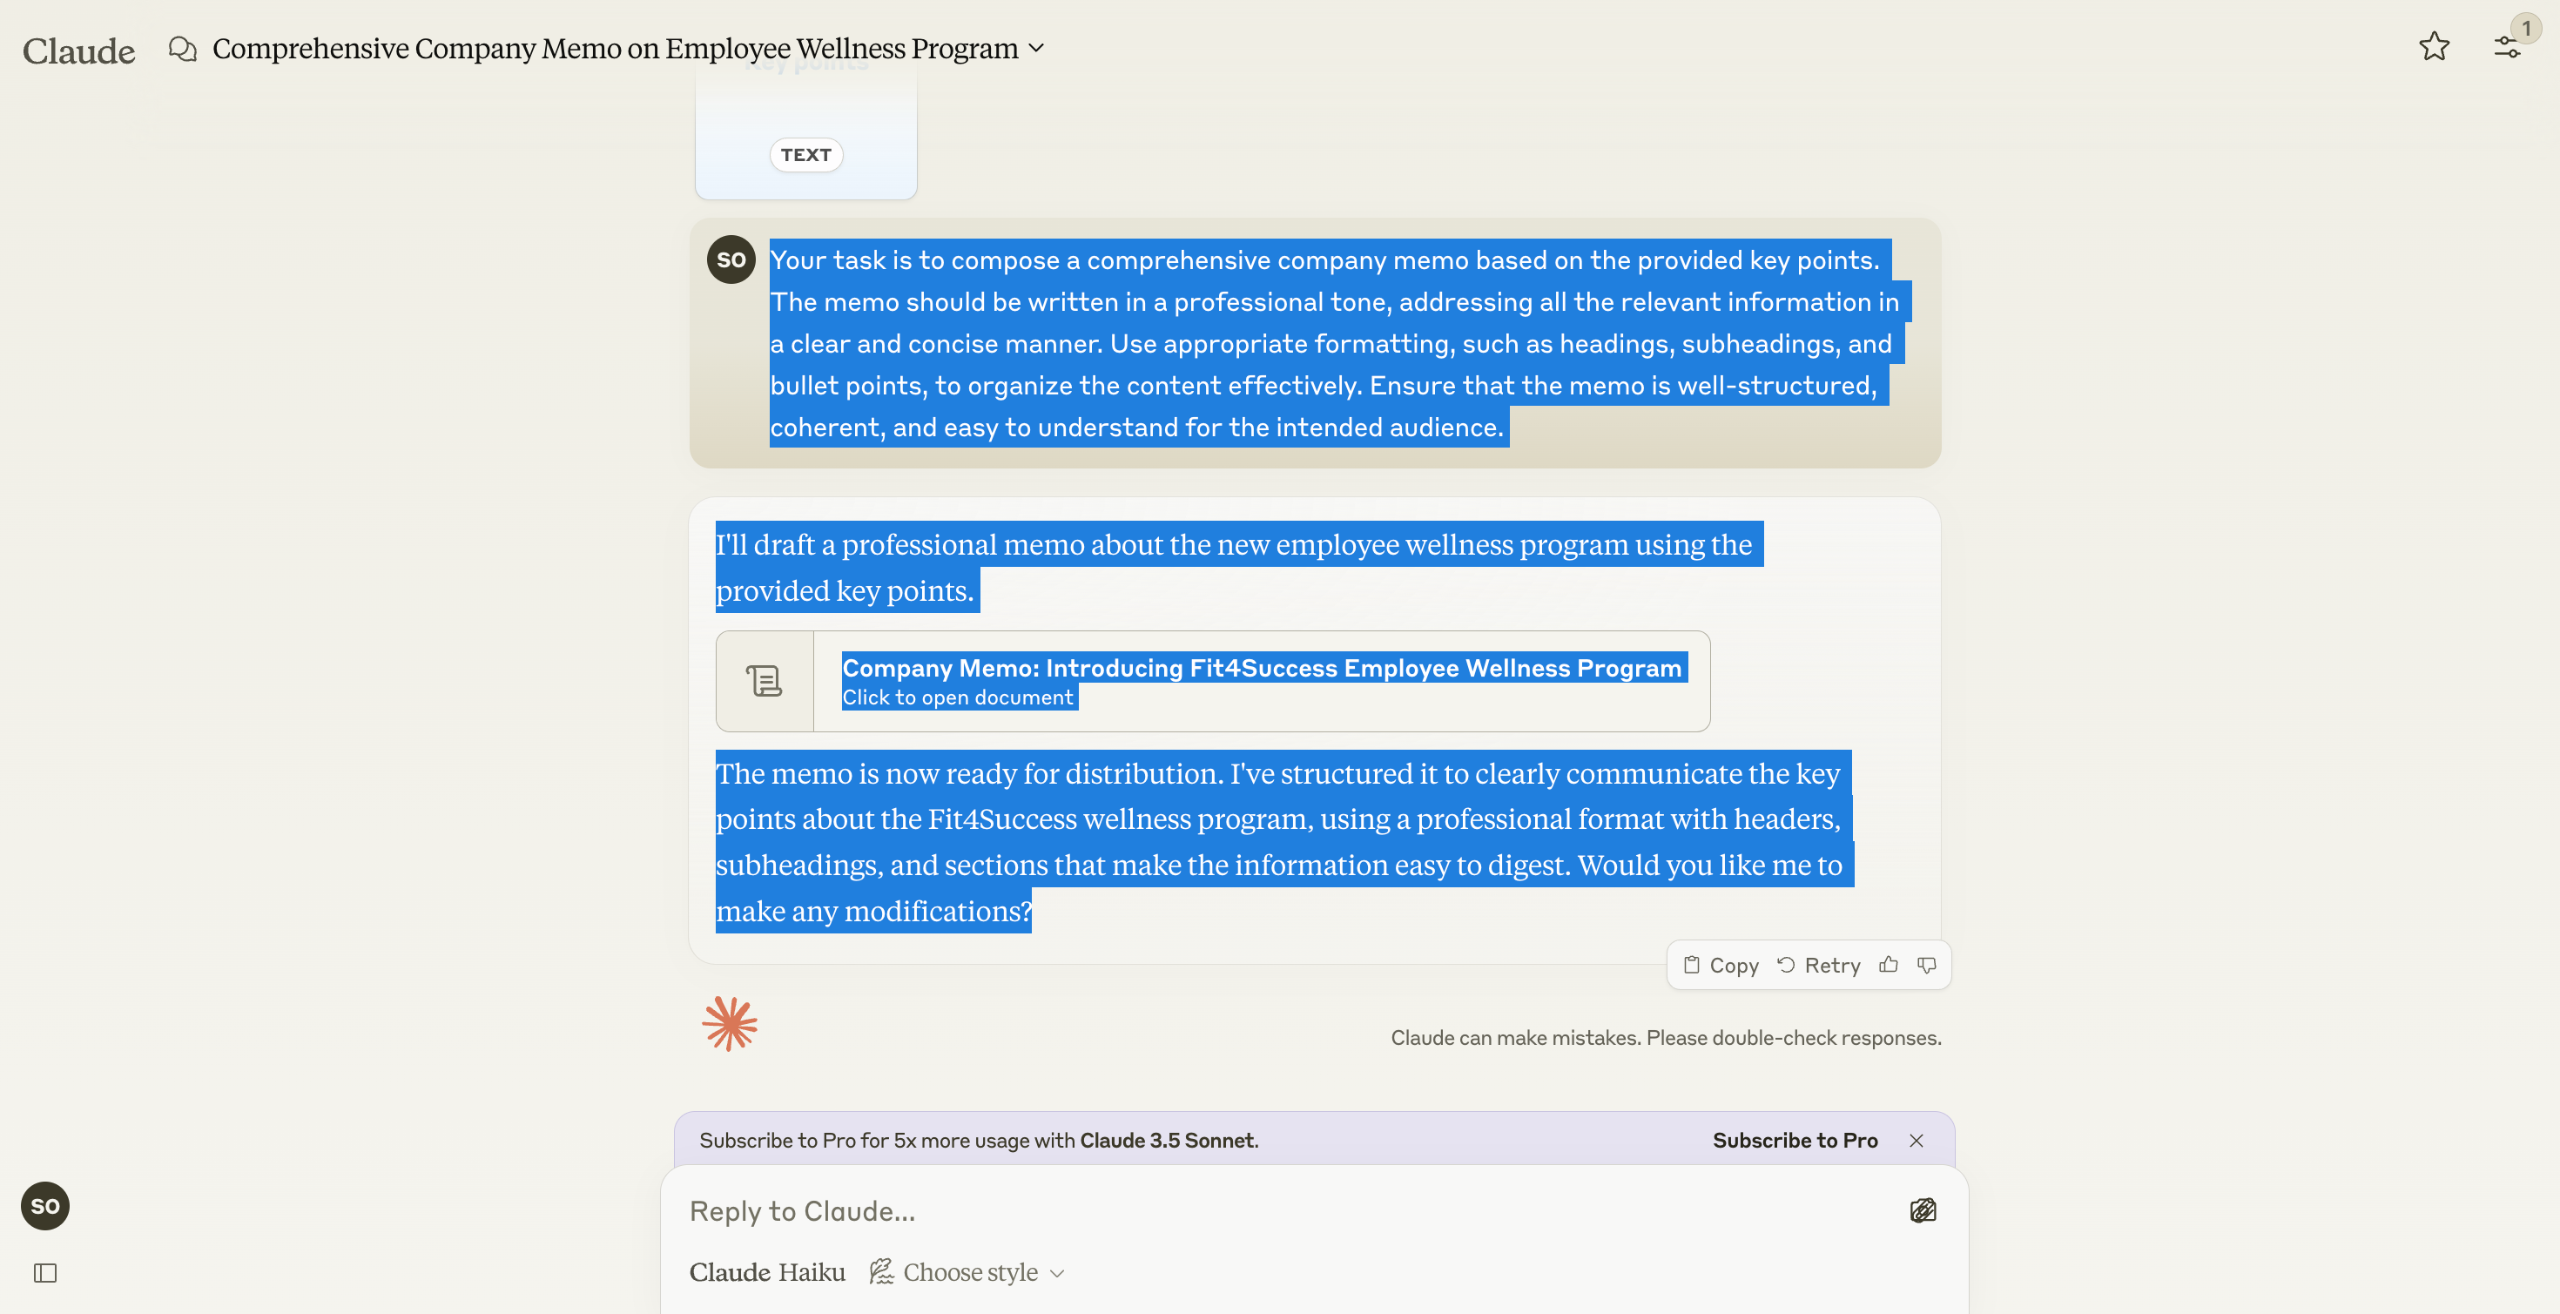Open the Fit4Success Company Memo document
The image size is (2560, 1314).
pyautogui.click(x=1212, y=681)
